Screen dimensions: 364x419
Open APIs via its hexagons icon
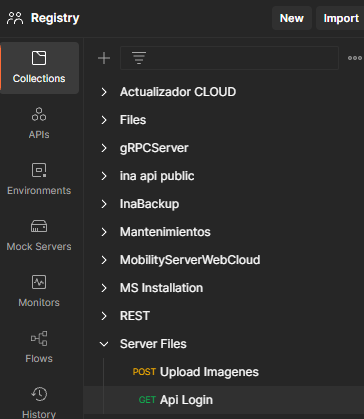[39, 114]
